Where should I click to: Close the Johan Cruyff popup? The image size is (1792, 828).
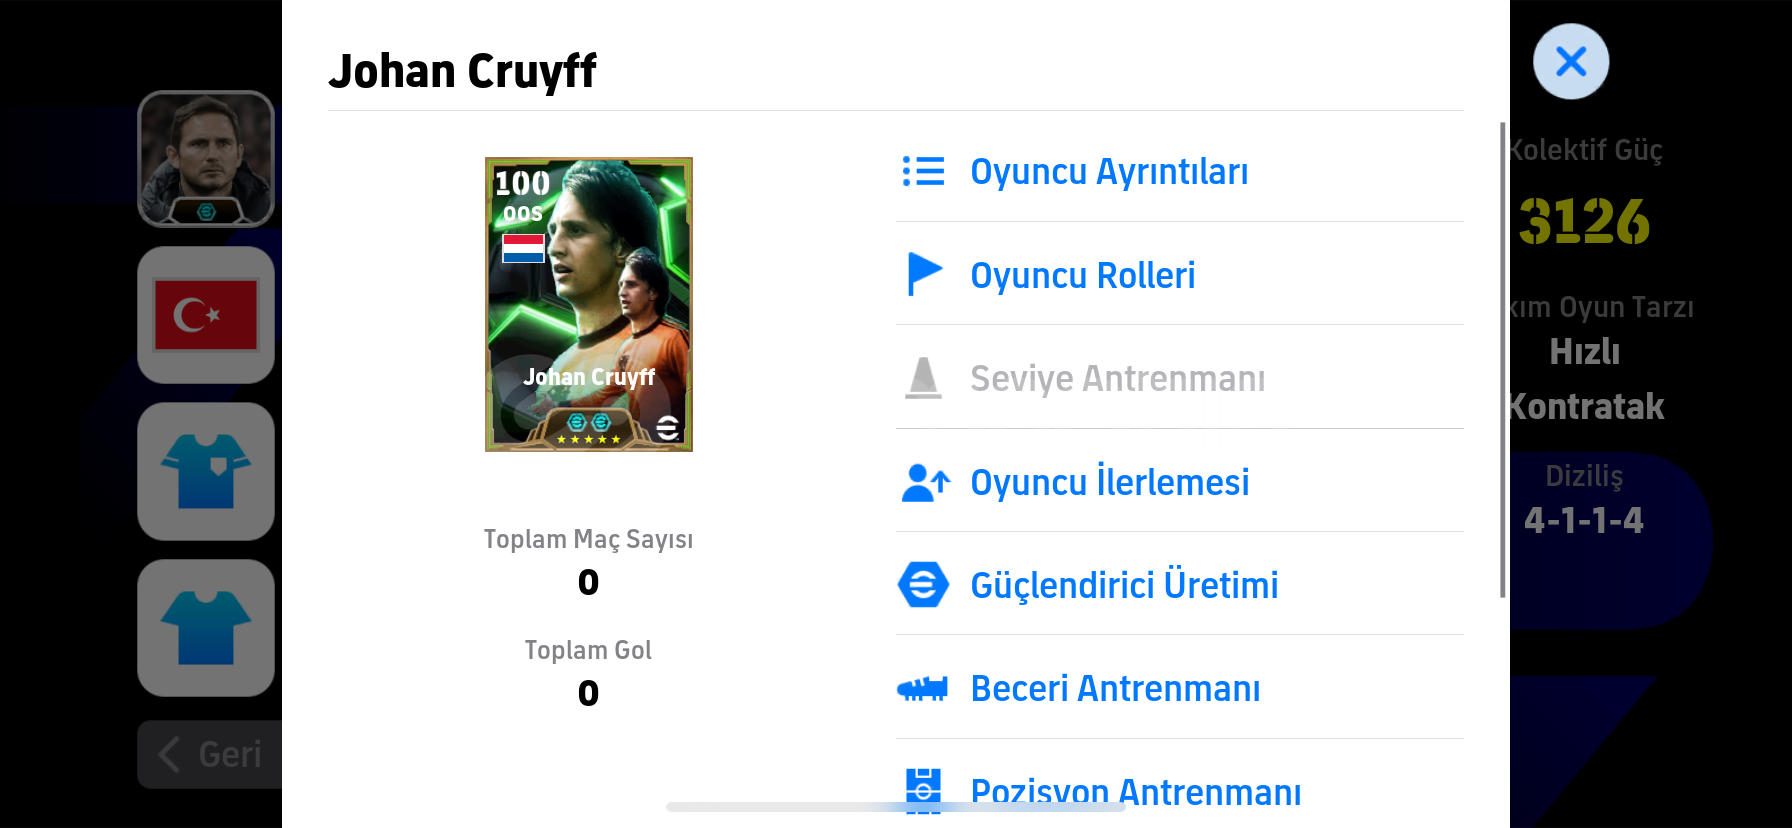point(1571,62)
